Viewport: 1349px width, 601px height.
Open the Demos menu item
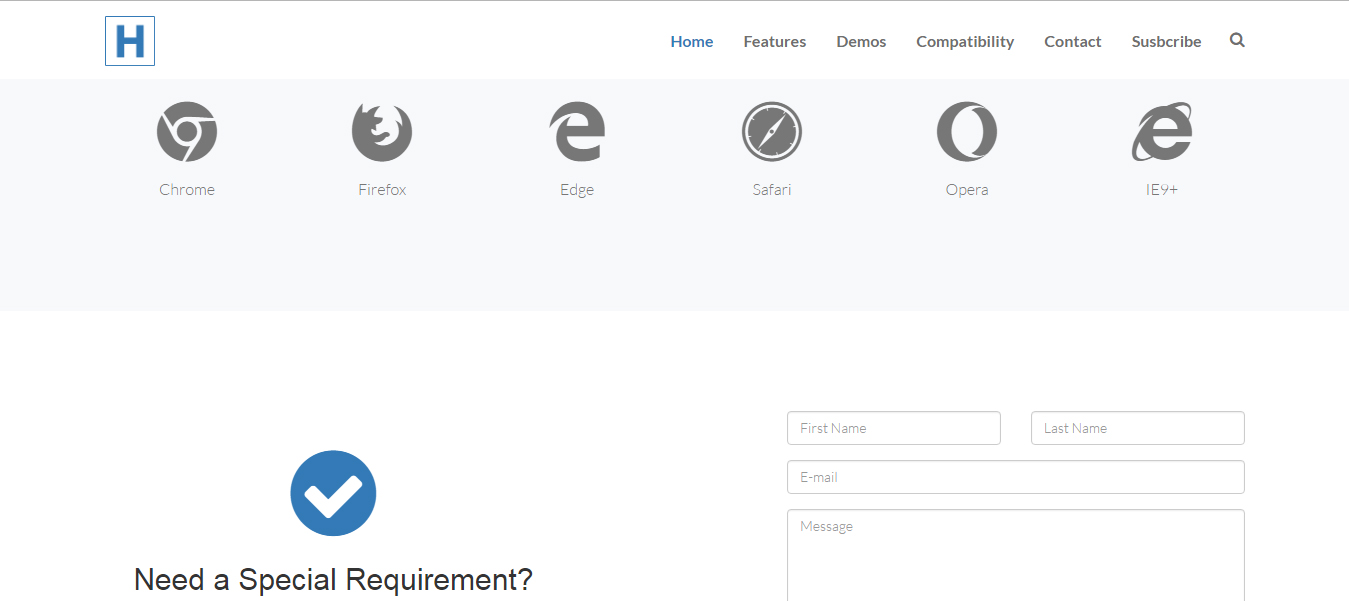click(861, 41)
